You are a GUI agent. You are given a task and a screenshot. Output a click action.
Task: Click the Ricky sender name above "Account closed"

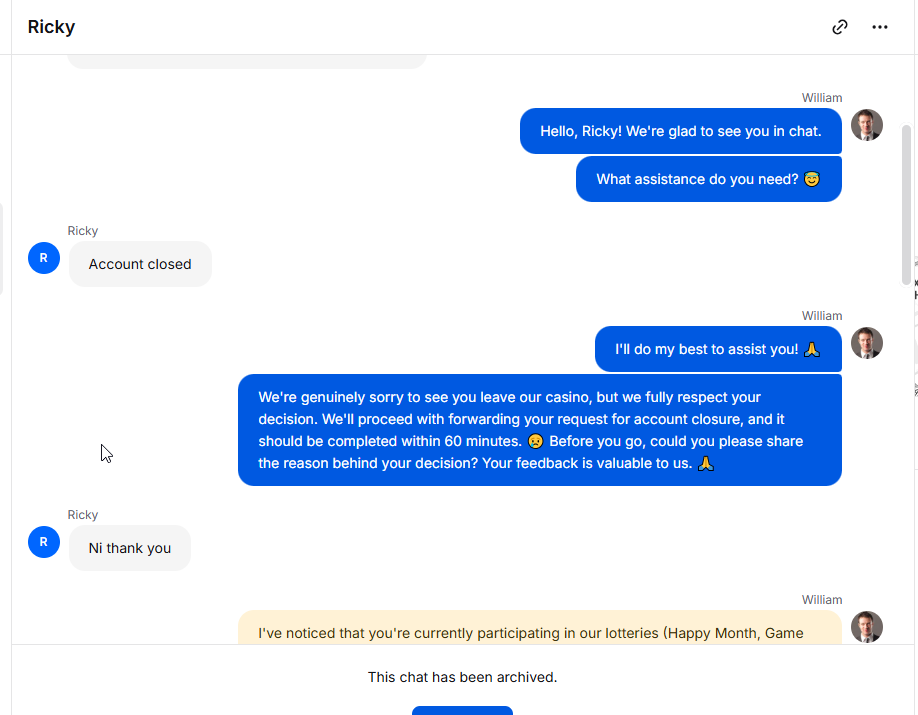[x=83, y=231]
